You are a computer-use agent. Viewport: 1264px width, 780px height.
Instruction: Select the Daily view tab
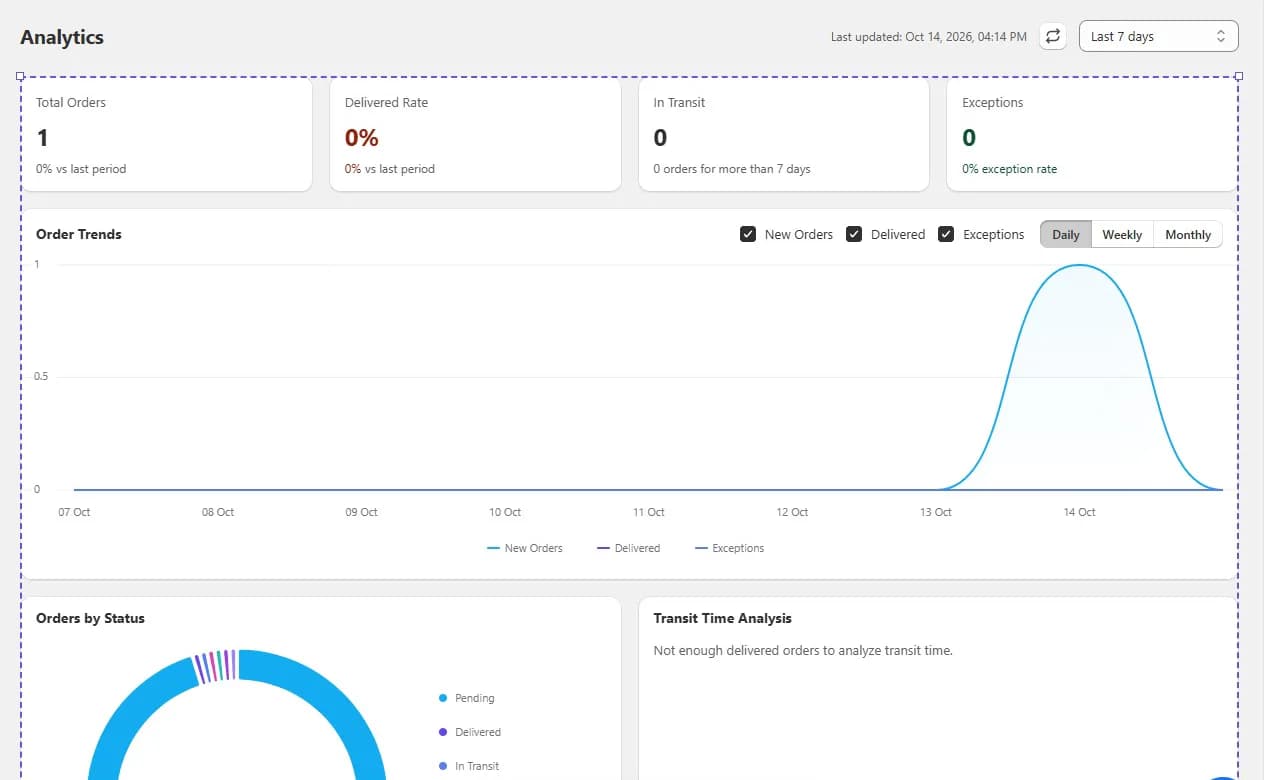(1066, 234)
